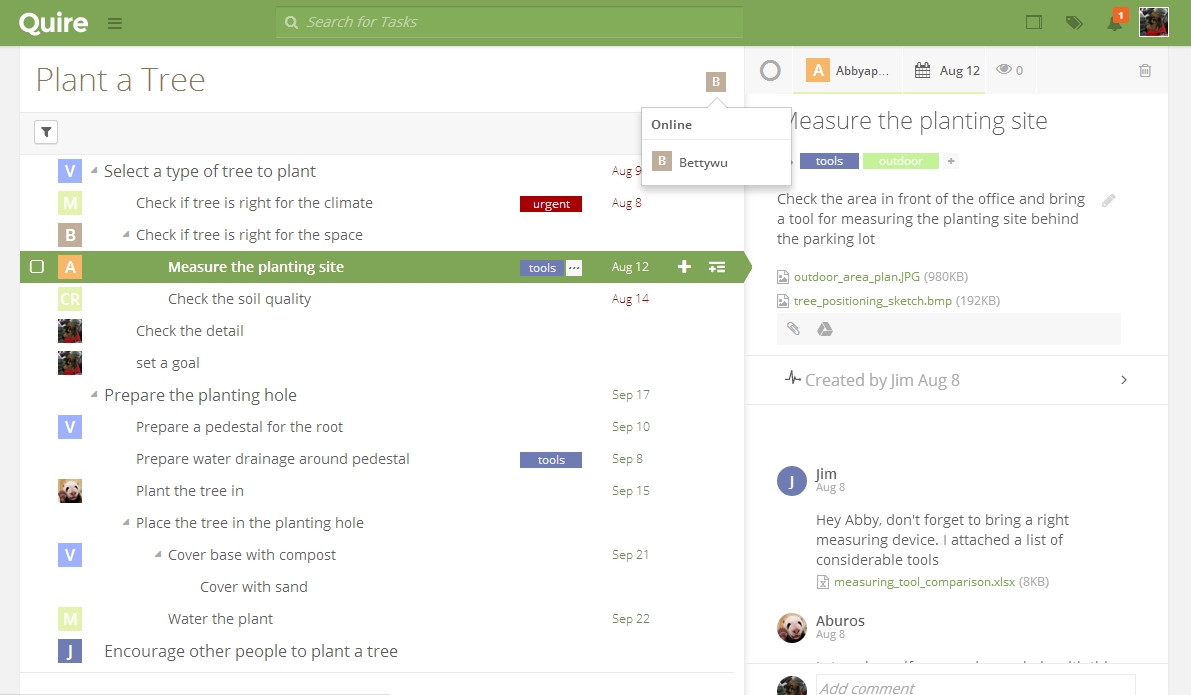
Task: Attach a file with paperclip icon
Action: click(x=793, y=328)
